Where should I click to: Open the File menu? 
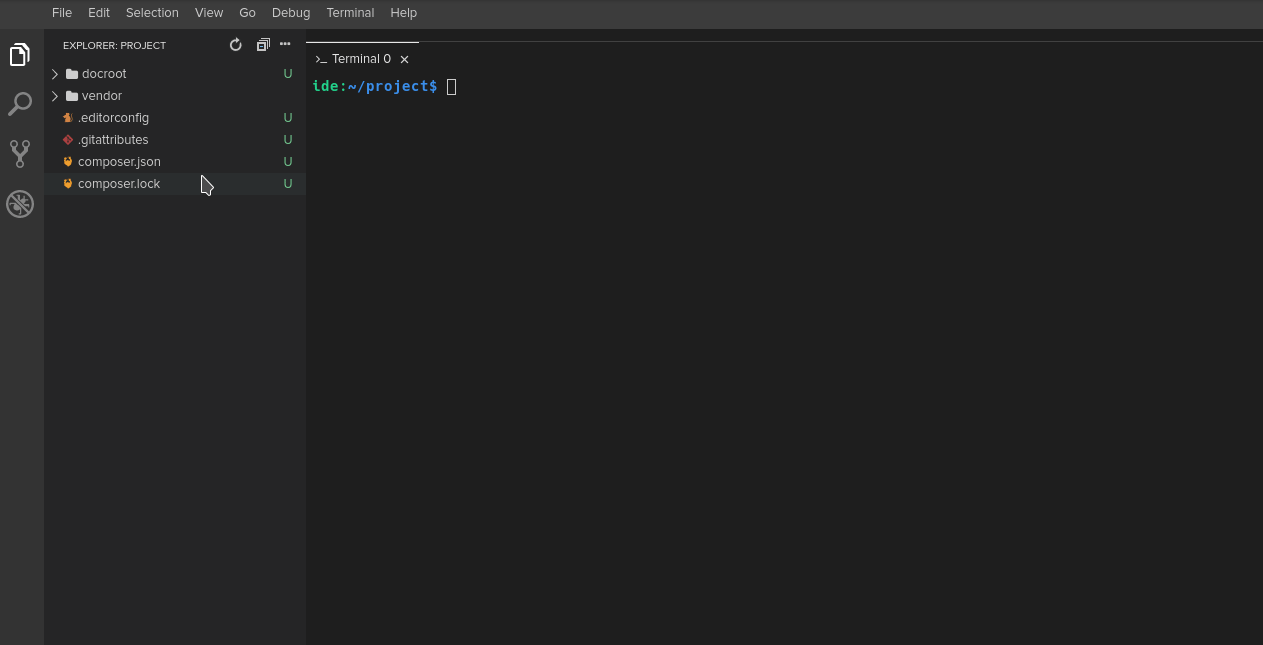(x=62, y=13)
